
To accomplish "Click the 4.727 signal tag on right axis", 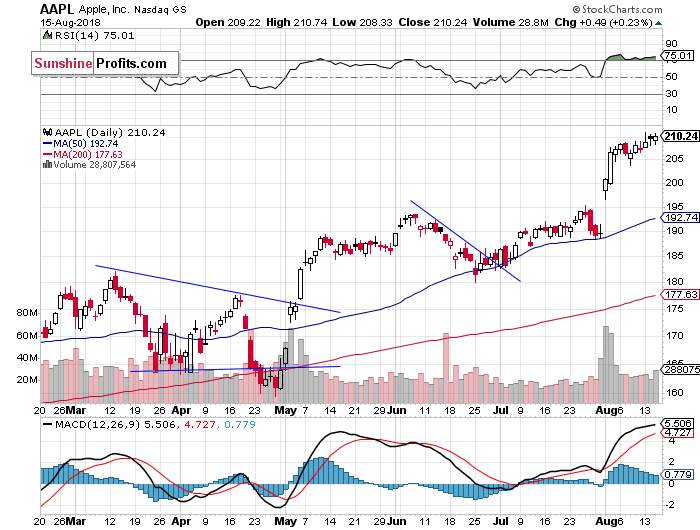I will tap(678, 432).
